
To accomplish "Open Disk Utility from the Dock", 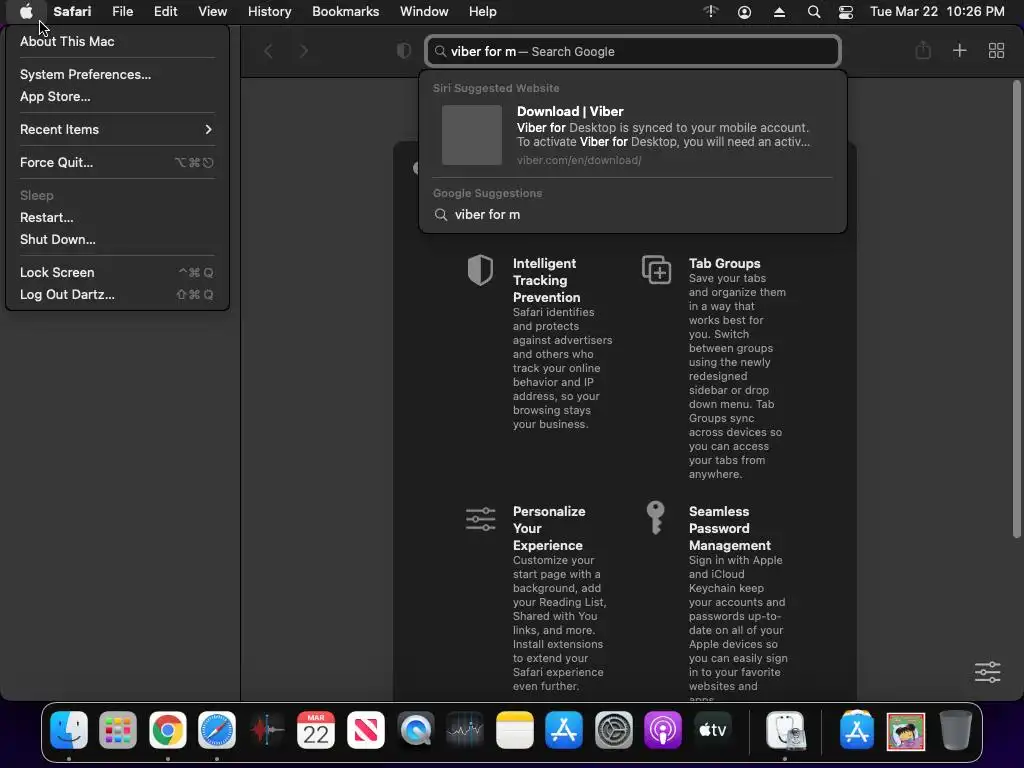I will click(786, 729).
